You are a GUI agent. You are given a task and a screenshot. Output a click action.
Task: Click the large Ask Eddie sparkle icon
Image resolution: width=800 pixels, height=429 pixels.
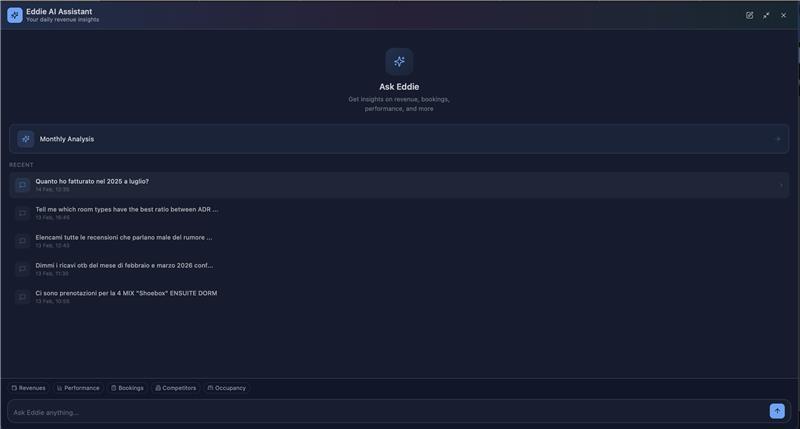tap(399, 62)
